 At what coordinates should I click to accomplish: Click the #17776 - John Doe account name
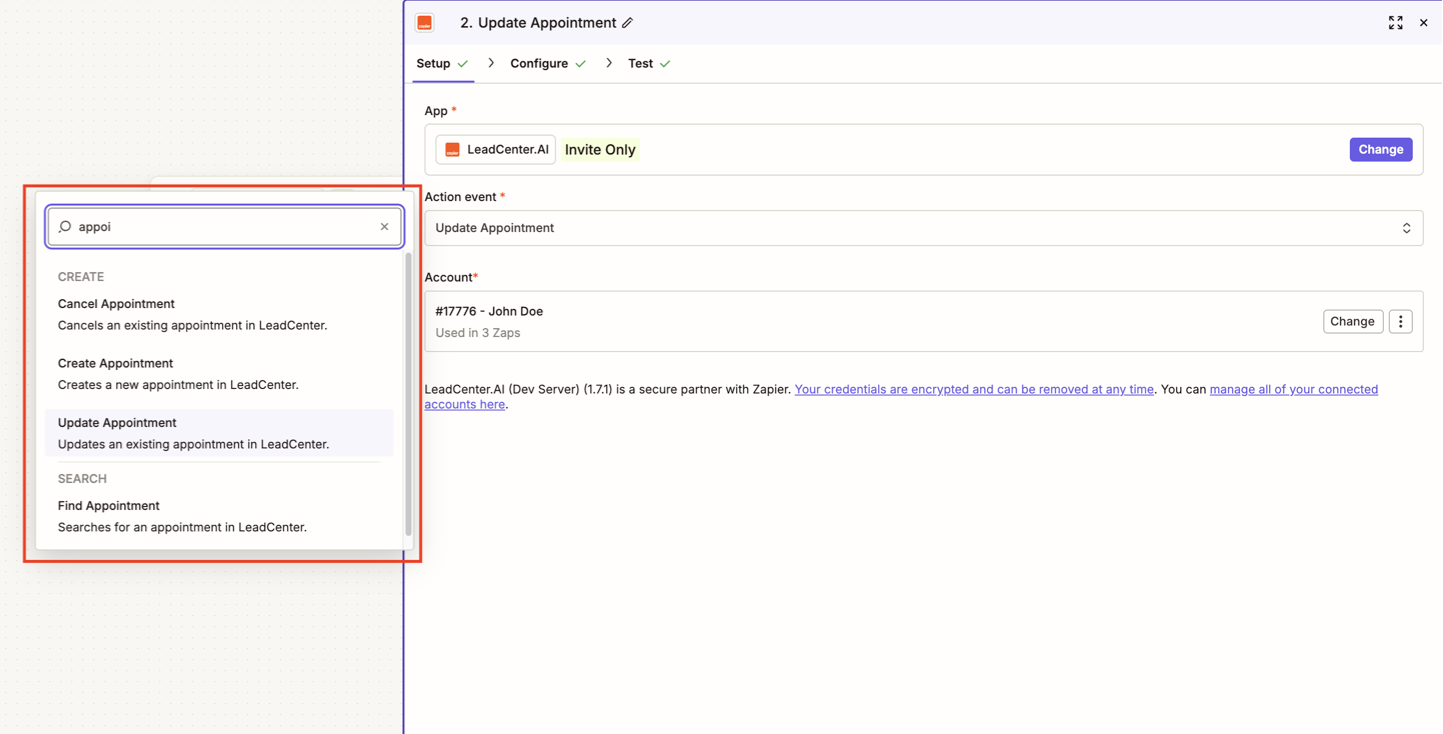pyautogui.click(x=489, y=311)
